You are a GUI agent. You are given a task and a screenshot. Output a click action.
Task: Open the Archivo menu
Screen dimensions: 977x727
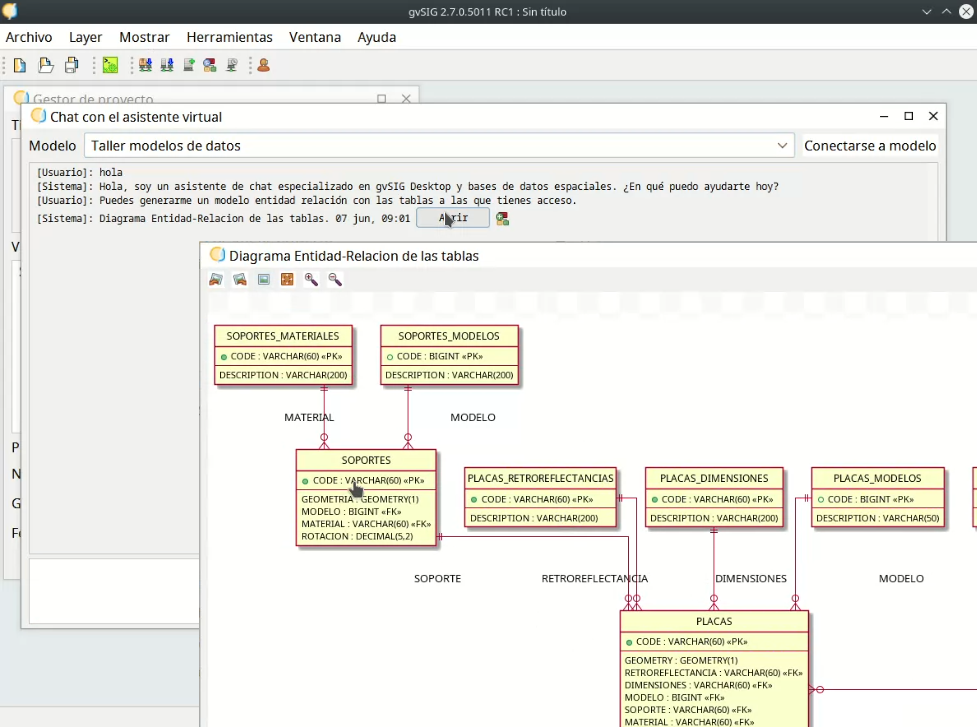pyautogui.click(x=29, y=37)
